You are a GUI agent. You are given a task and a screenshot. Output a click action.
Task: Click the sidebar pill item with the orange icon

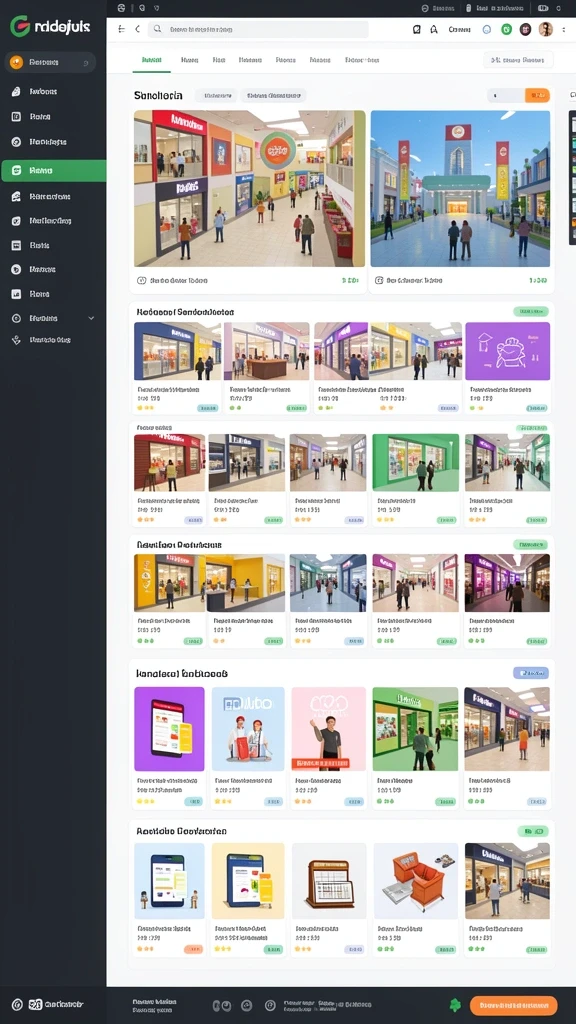[50, 63]
